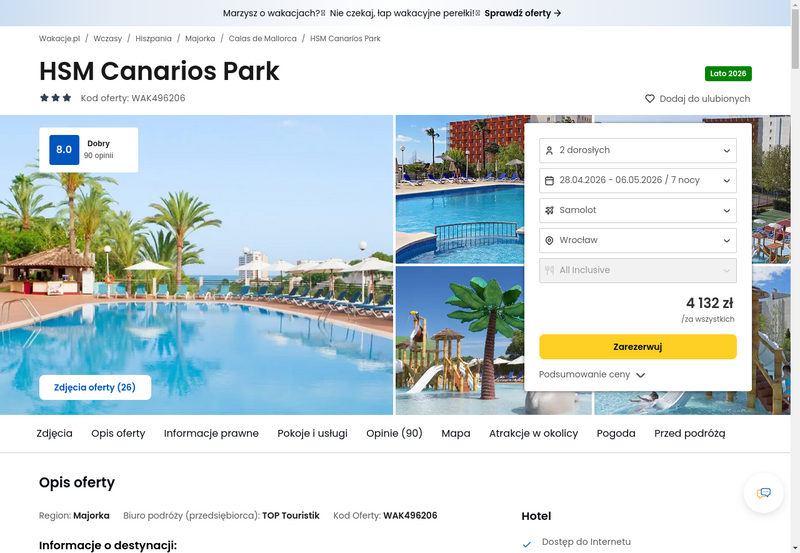Go to the Mapa tab

pyautogui.click(x=456, y=433)
